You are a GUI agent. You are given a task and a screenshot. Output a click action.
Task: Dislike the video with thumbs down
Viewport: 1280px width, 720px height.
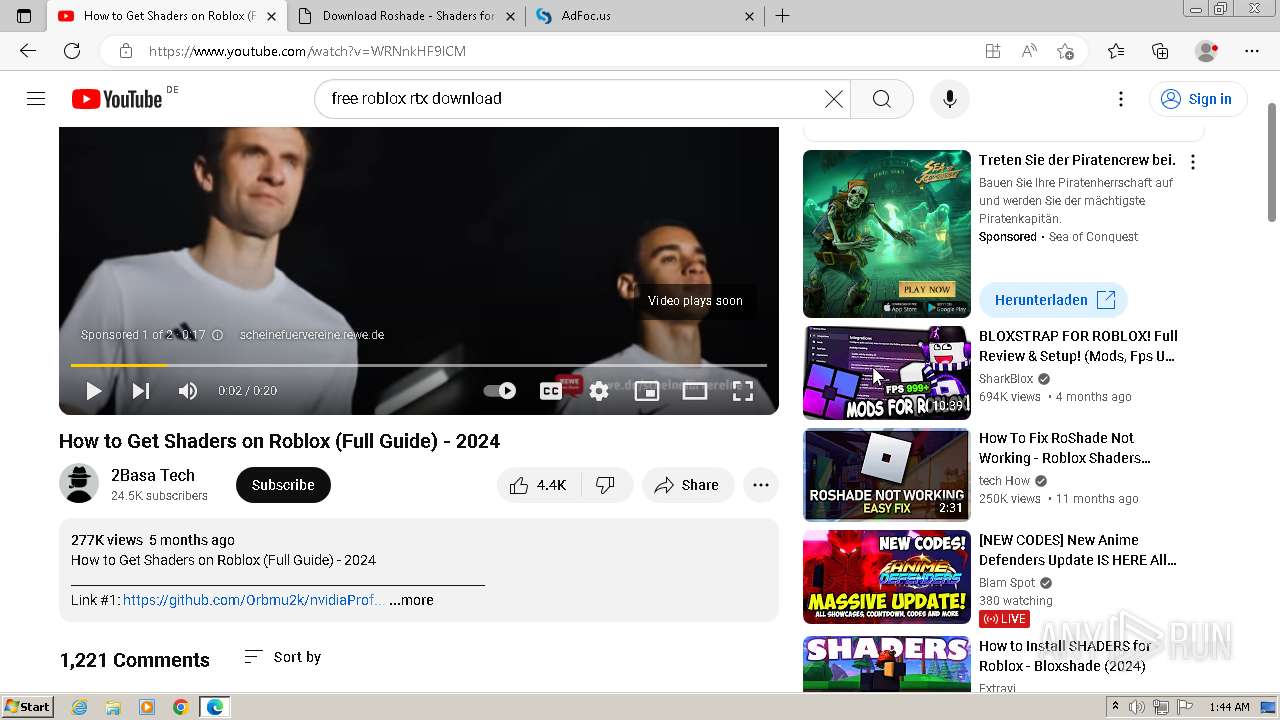[605, 485]
